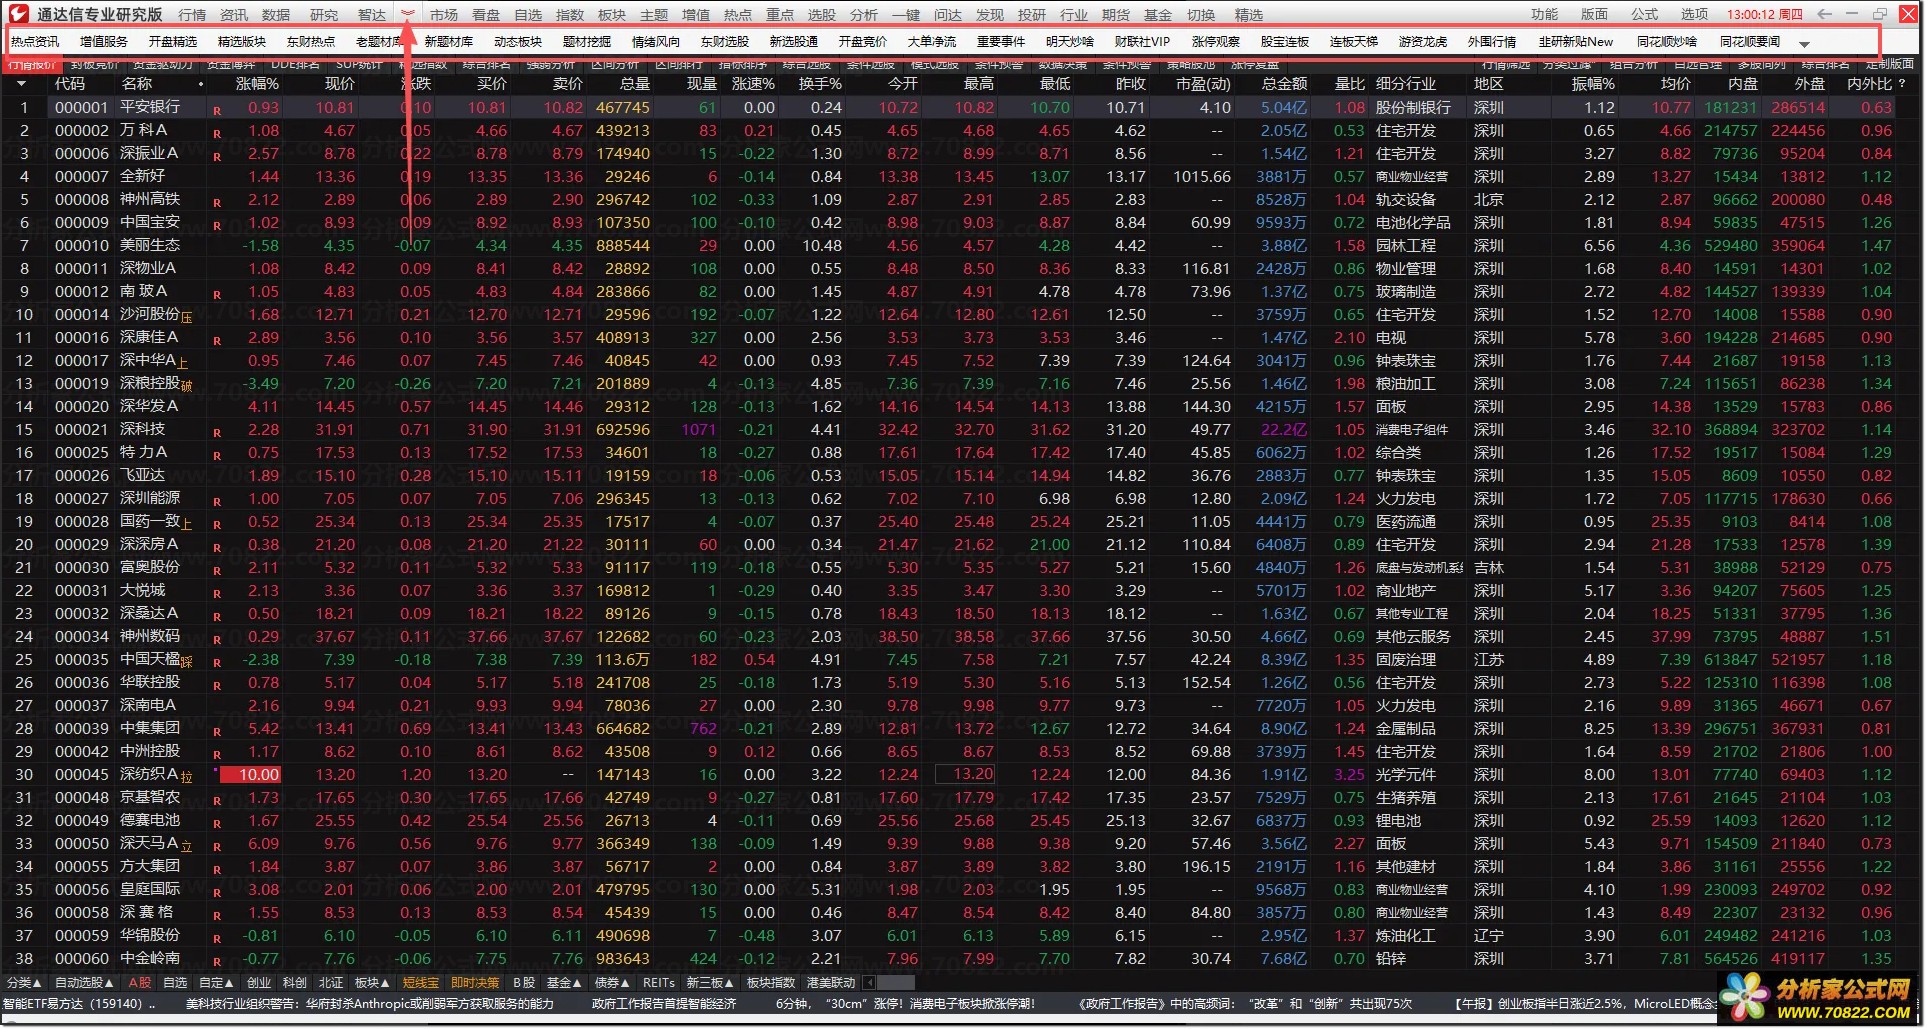Expand the 分类▲ category list
Viewport: 1927px width, 1029px height.
pos(24,983)
